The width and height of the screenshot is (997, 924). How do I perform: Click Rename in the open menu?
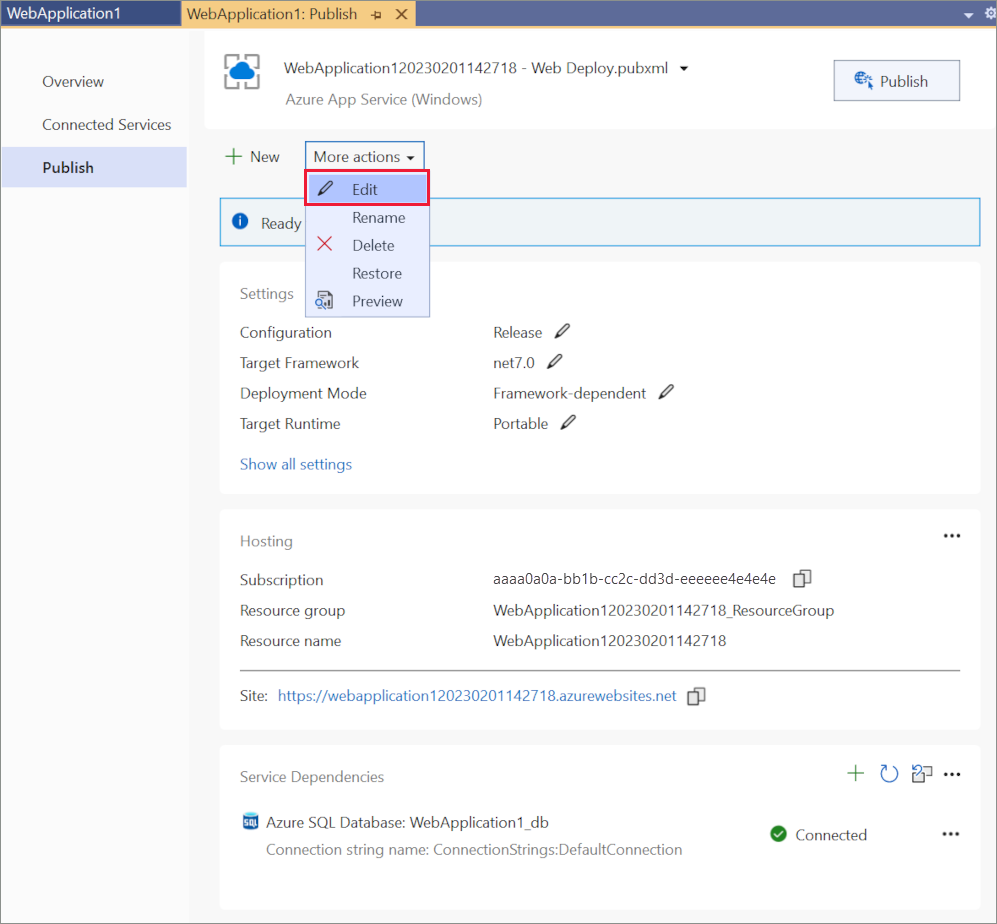[378, 217]
